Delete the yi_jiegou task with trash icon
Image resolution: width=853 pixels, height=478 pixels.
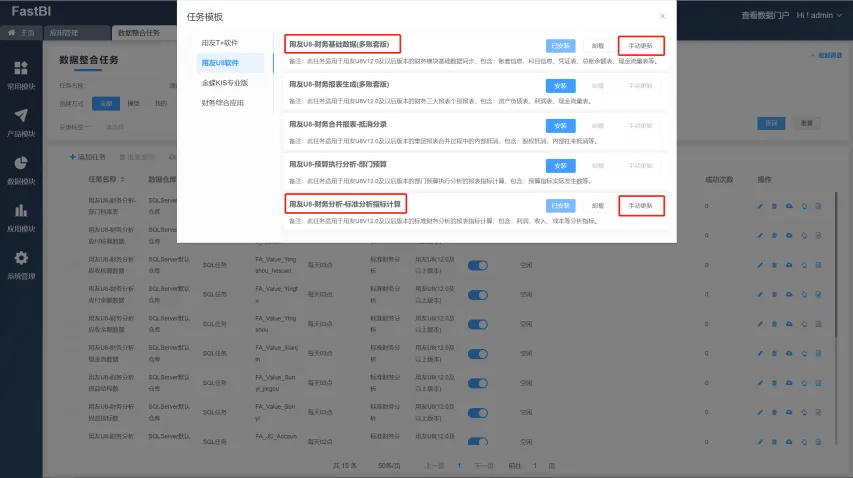click(x=774, y=383)
